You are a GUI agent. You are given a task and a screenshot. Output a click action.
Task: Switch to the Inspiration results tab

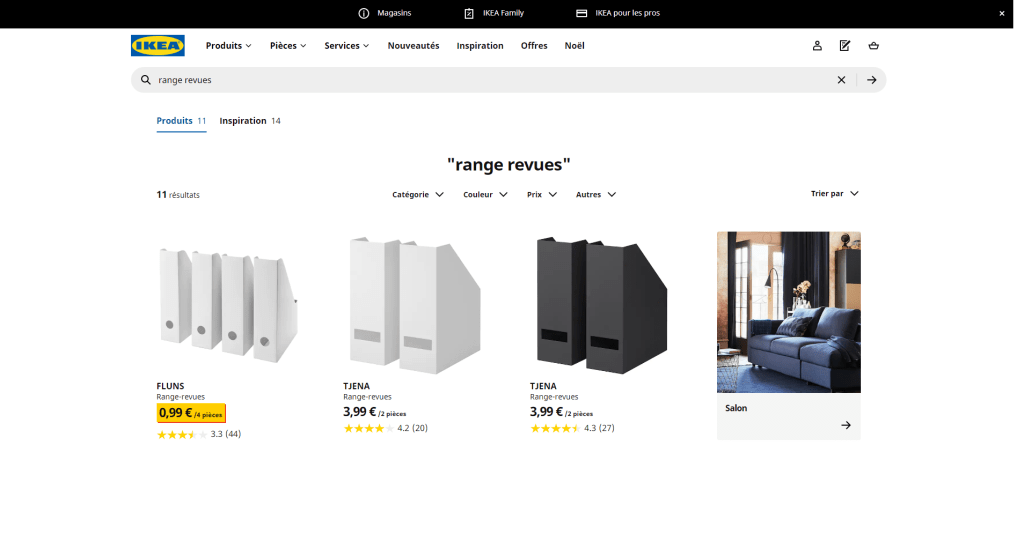pos(249,121)
